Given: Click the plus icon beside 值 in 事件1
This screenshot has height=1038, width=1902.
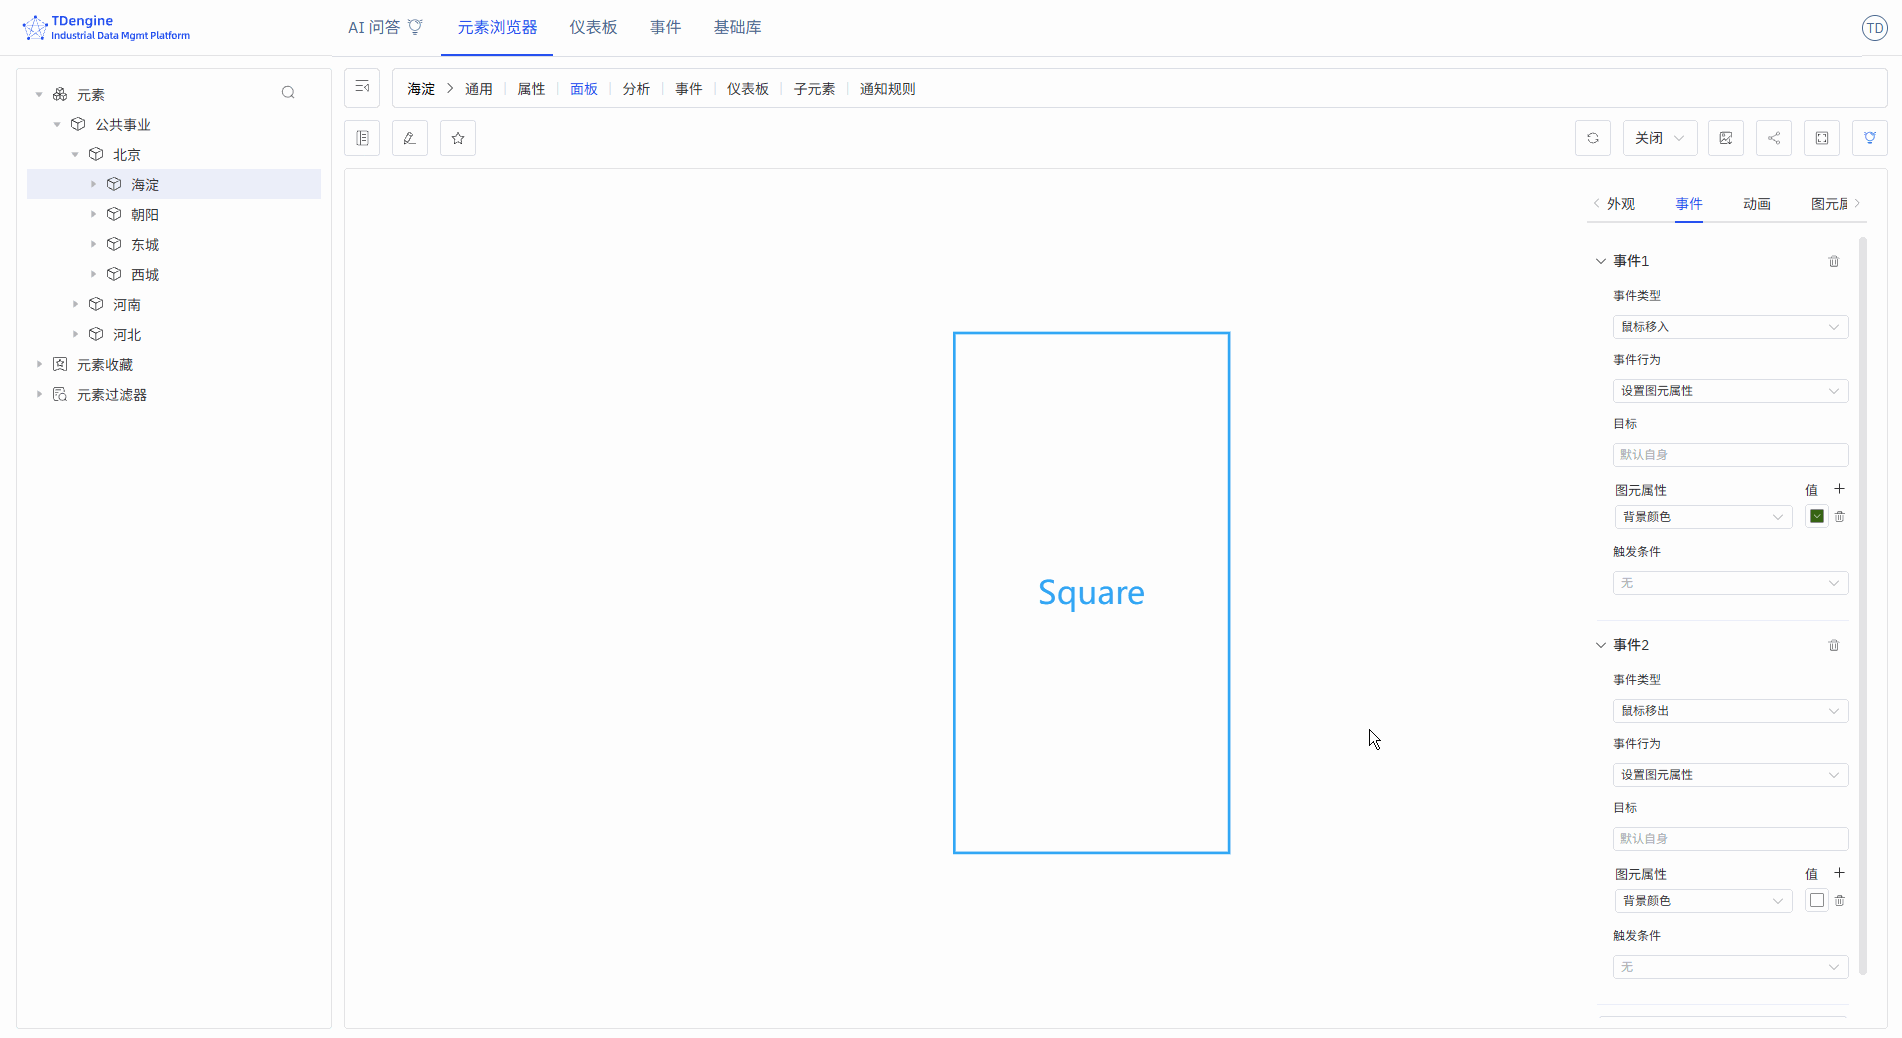Looking at the screenshot, I should 1839,489.
